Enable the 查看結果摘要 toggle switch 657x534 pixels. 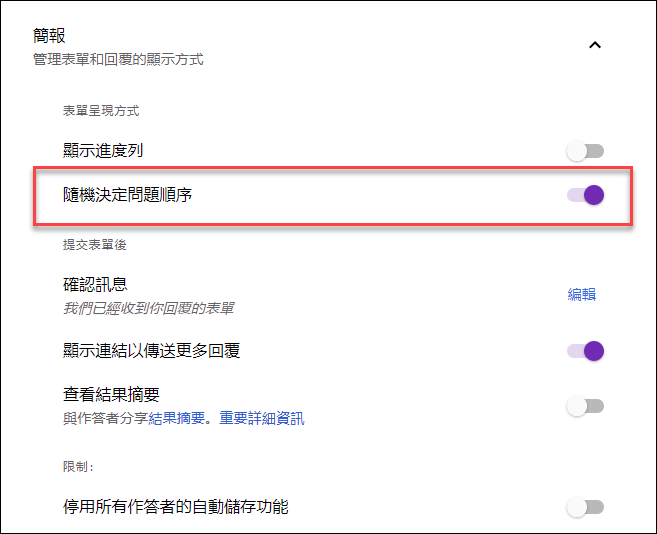point(585,406)
